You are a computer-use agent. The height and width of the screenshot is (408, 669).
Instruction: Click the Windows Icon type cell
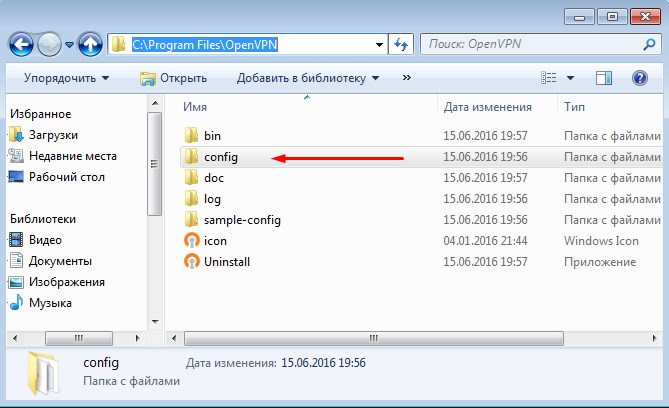click(x=601, y=241)
